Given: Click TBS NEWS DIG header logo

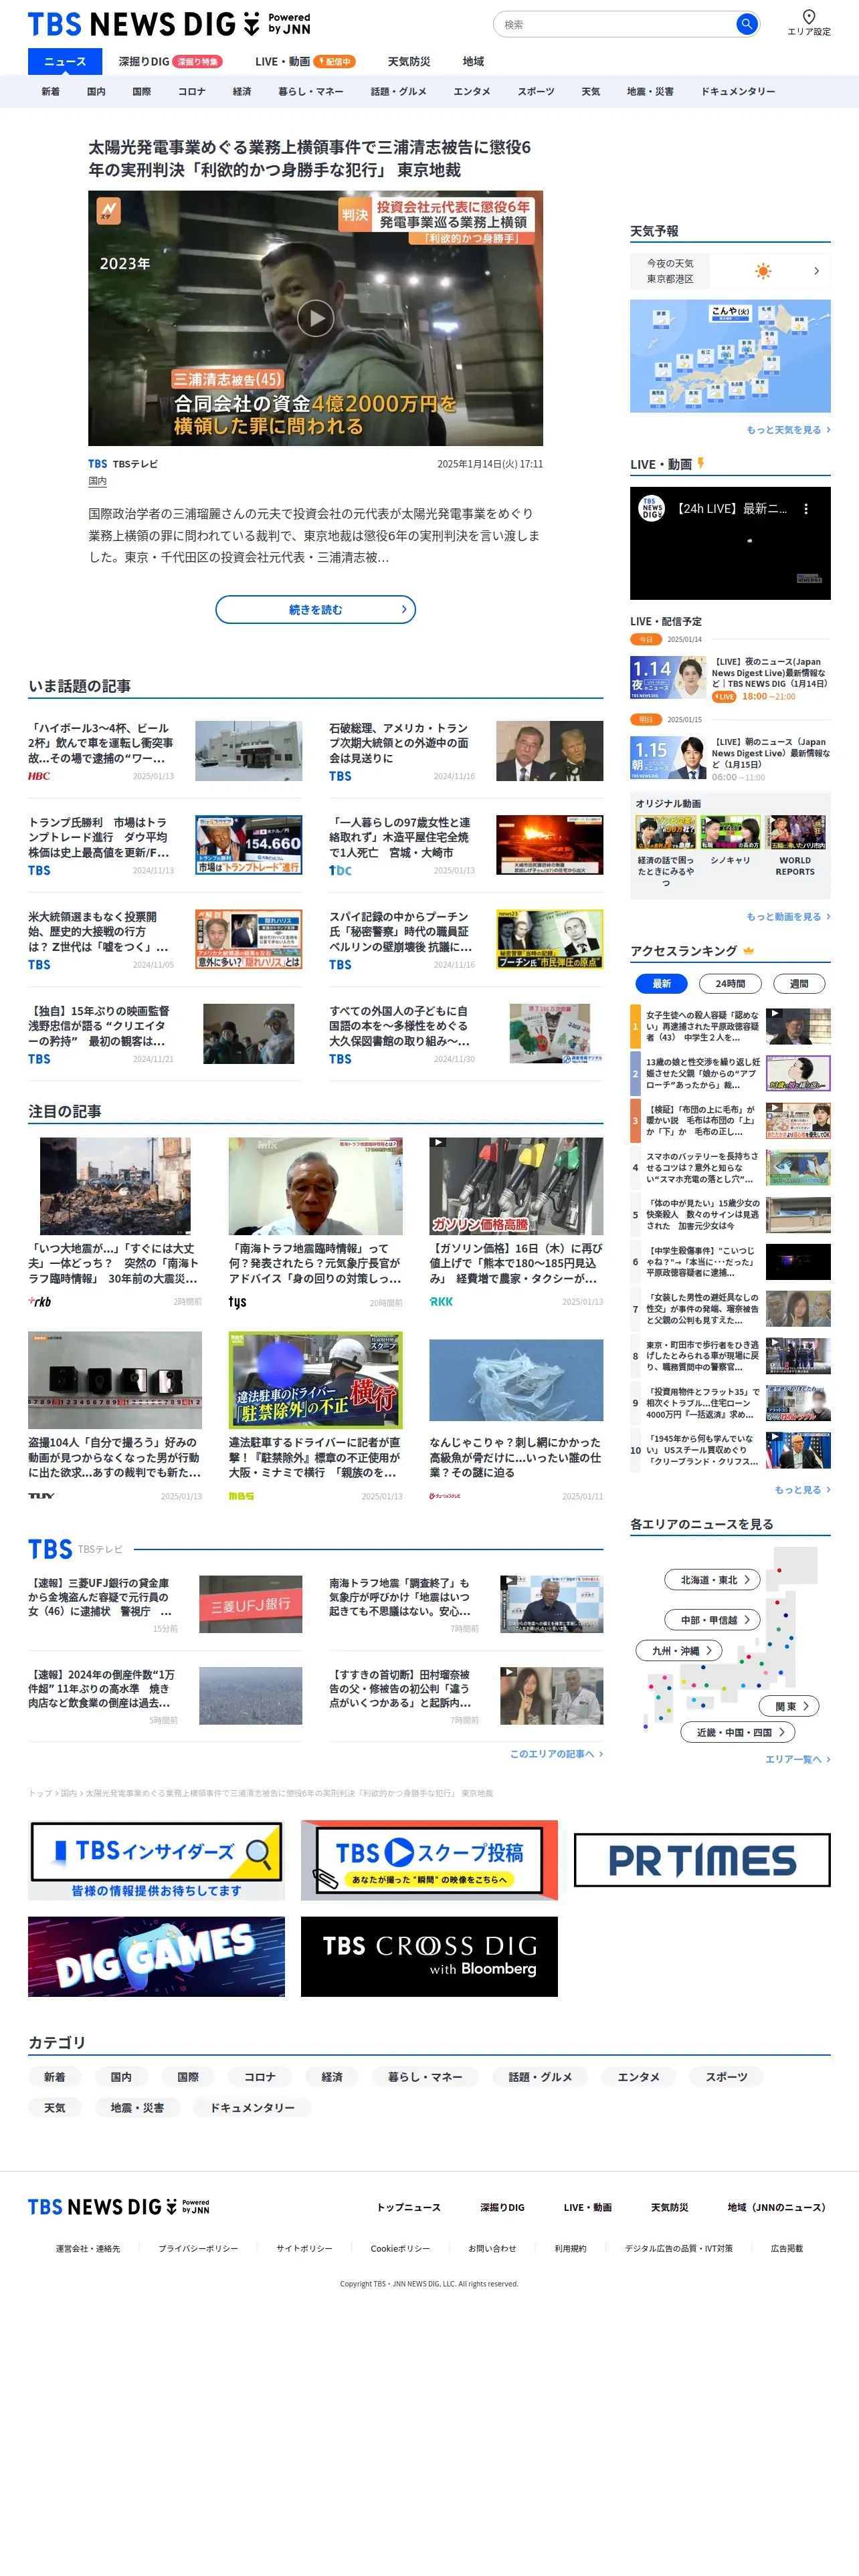Looking at the screenshot, I should [169, 24].
